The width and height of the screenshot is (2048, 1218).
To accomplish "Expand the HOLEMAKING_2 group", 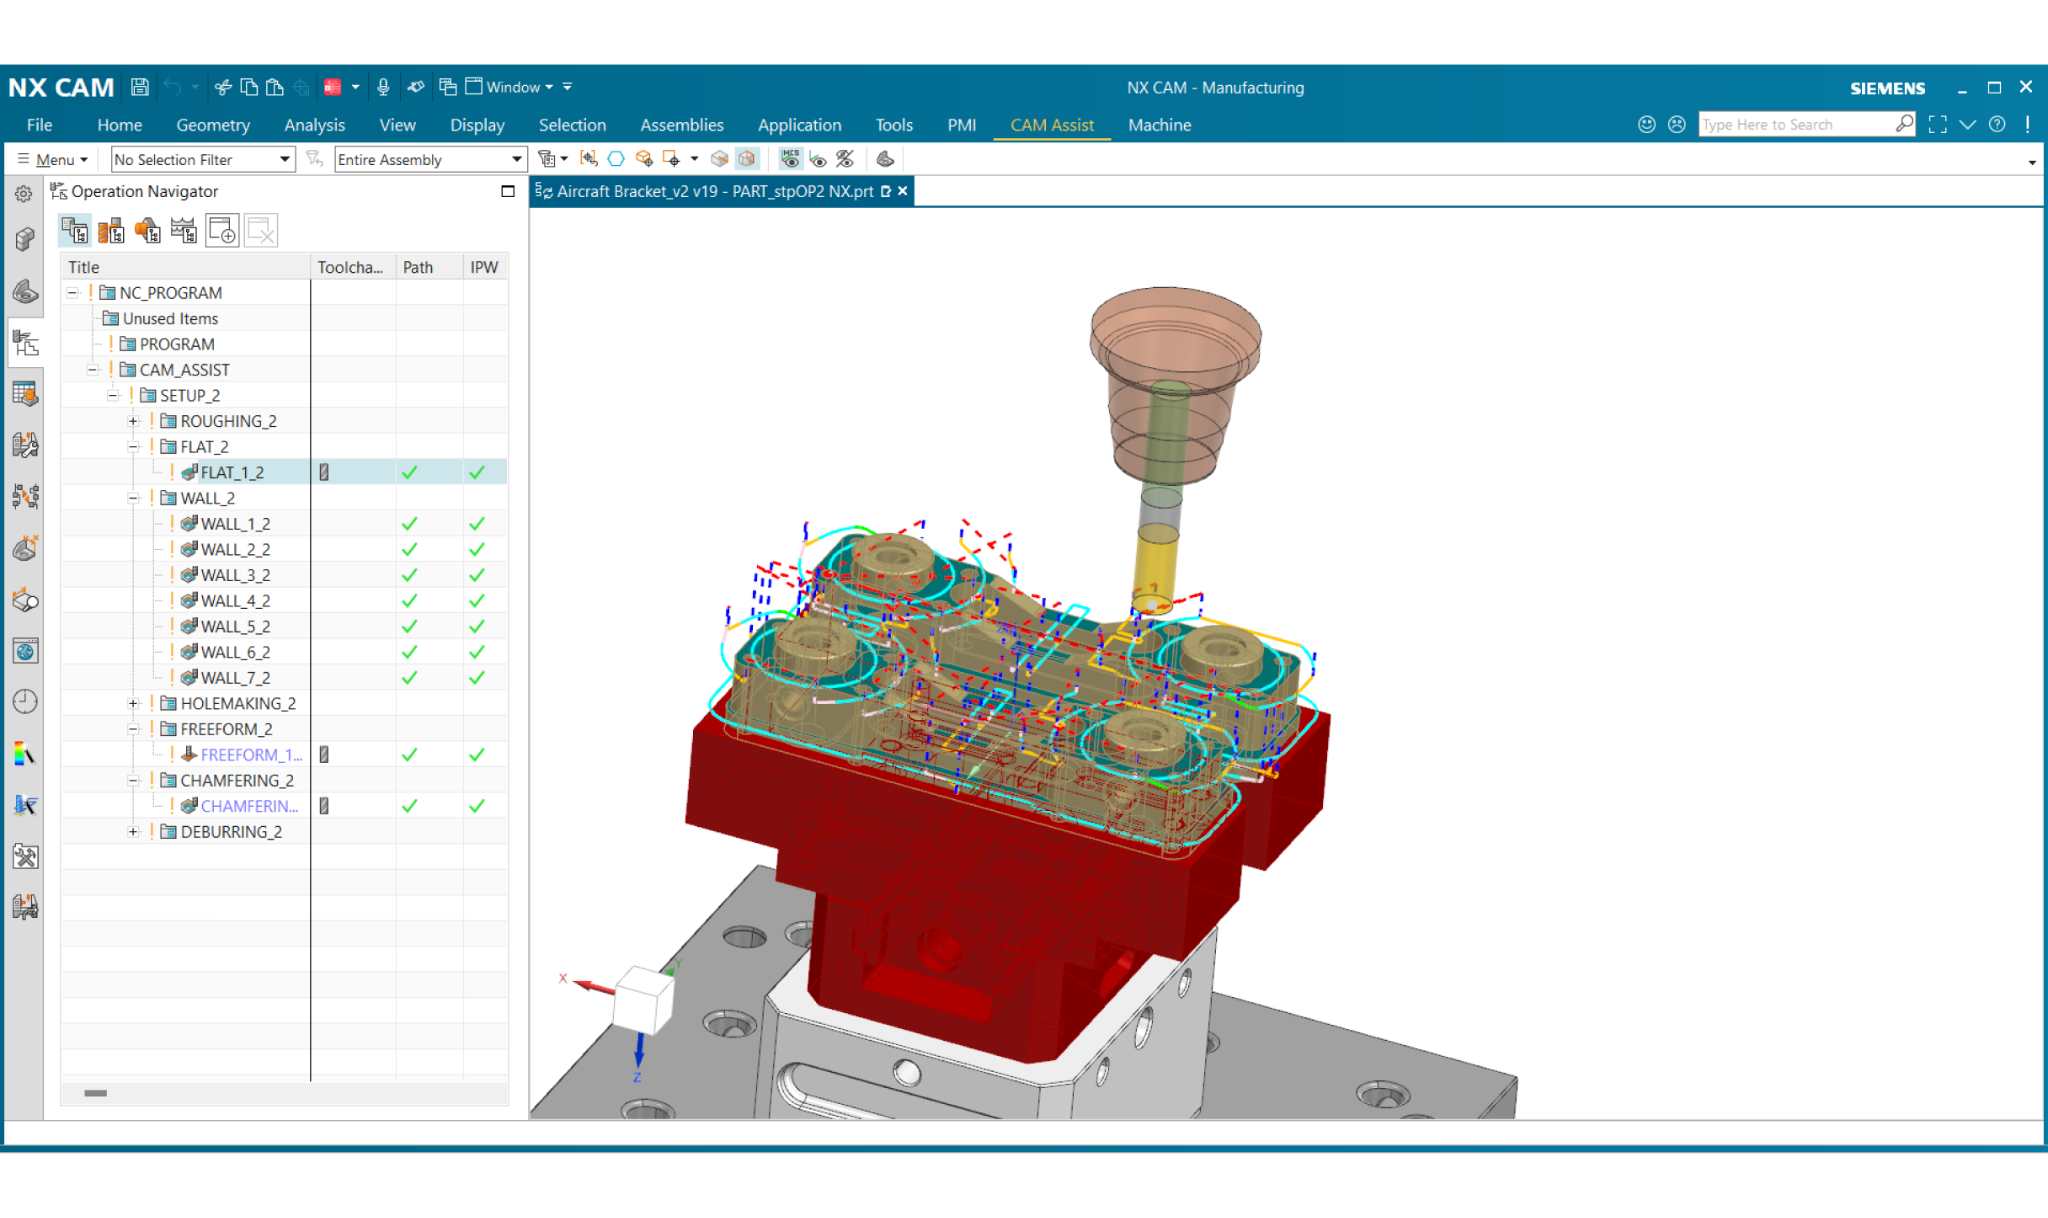I will [x=133, y=704].
